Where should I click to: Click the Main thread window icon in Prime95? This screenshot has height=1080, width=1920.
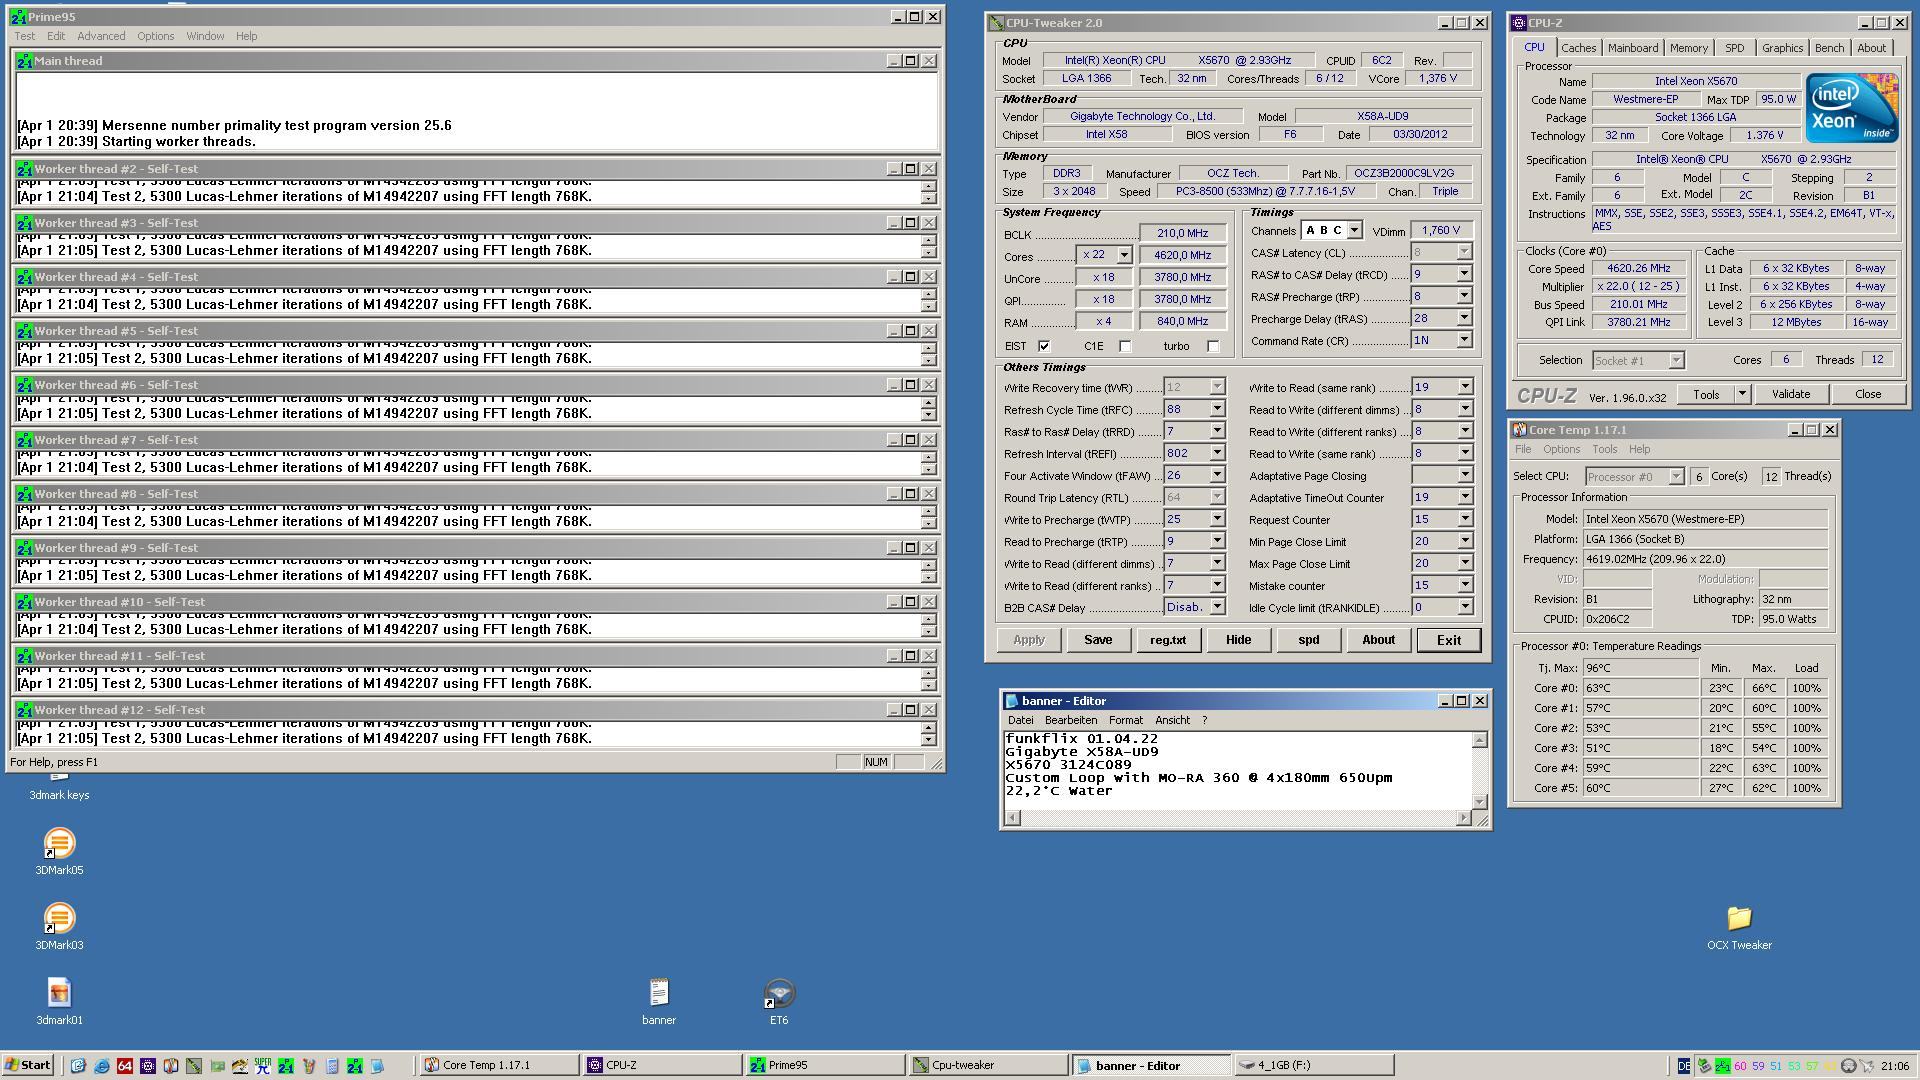tap(25, 61)
